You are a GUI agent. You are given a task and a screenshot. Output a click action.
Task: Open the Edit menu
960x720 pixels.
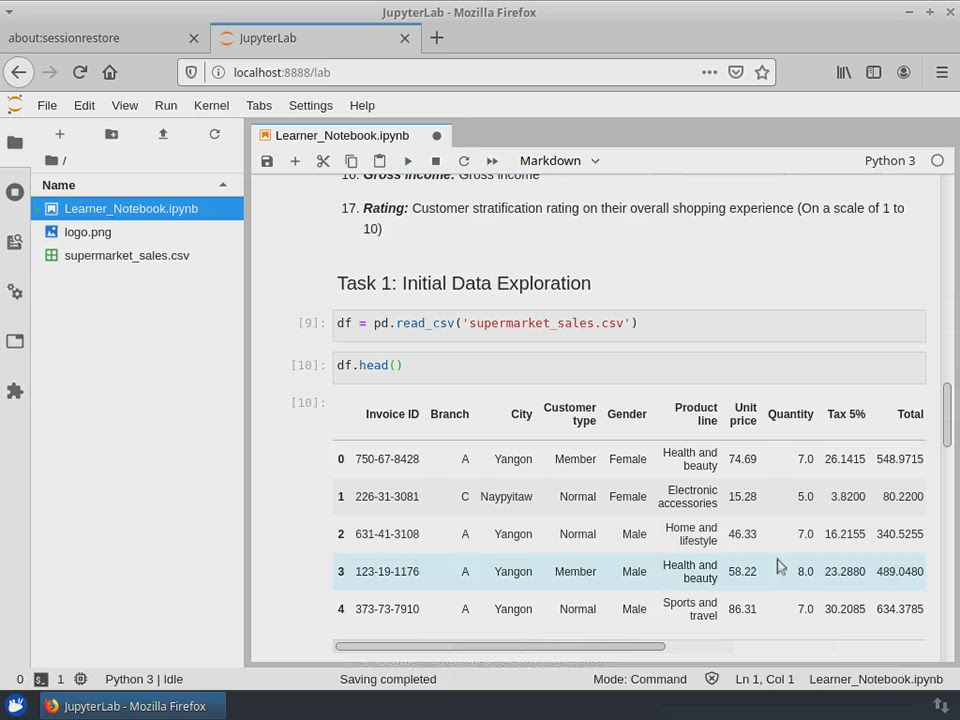[84, 105]
